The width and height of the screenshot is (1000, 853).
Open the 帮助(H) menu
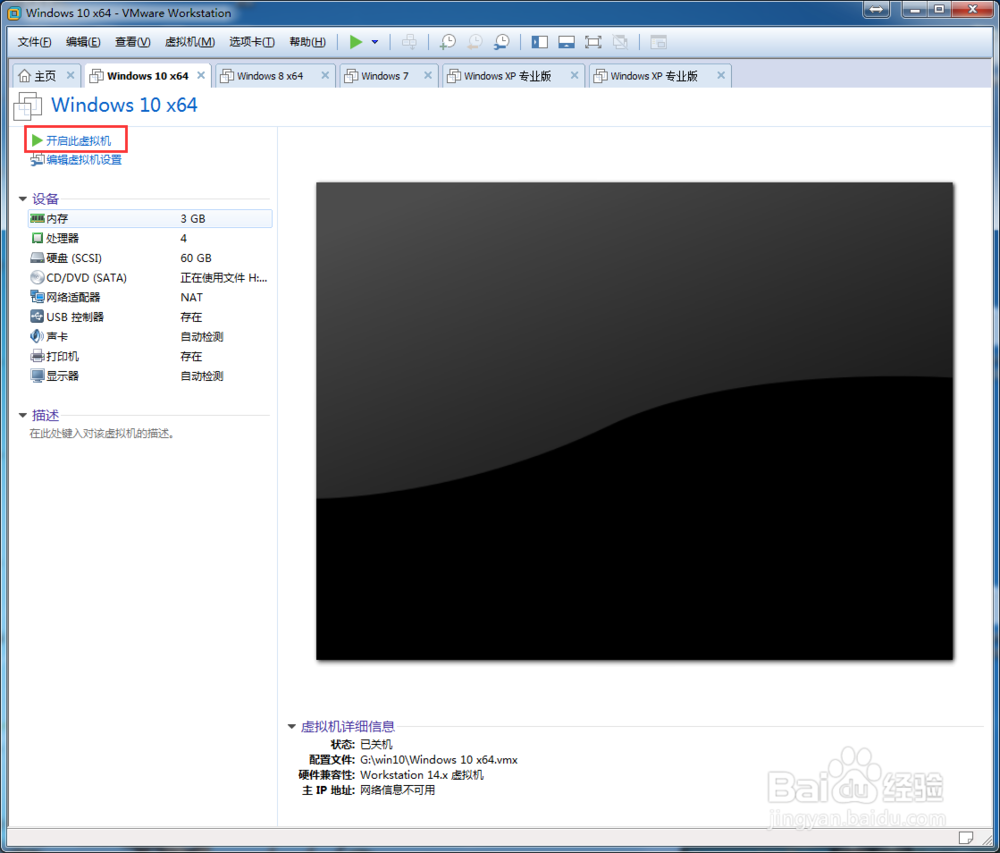tap(307, 42)
